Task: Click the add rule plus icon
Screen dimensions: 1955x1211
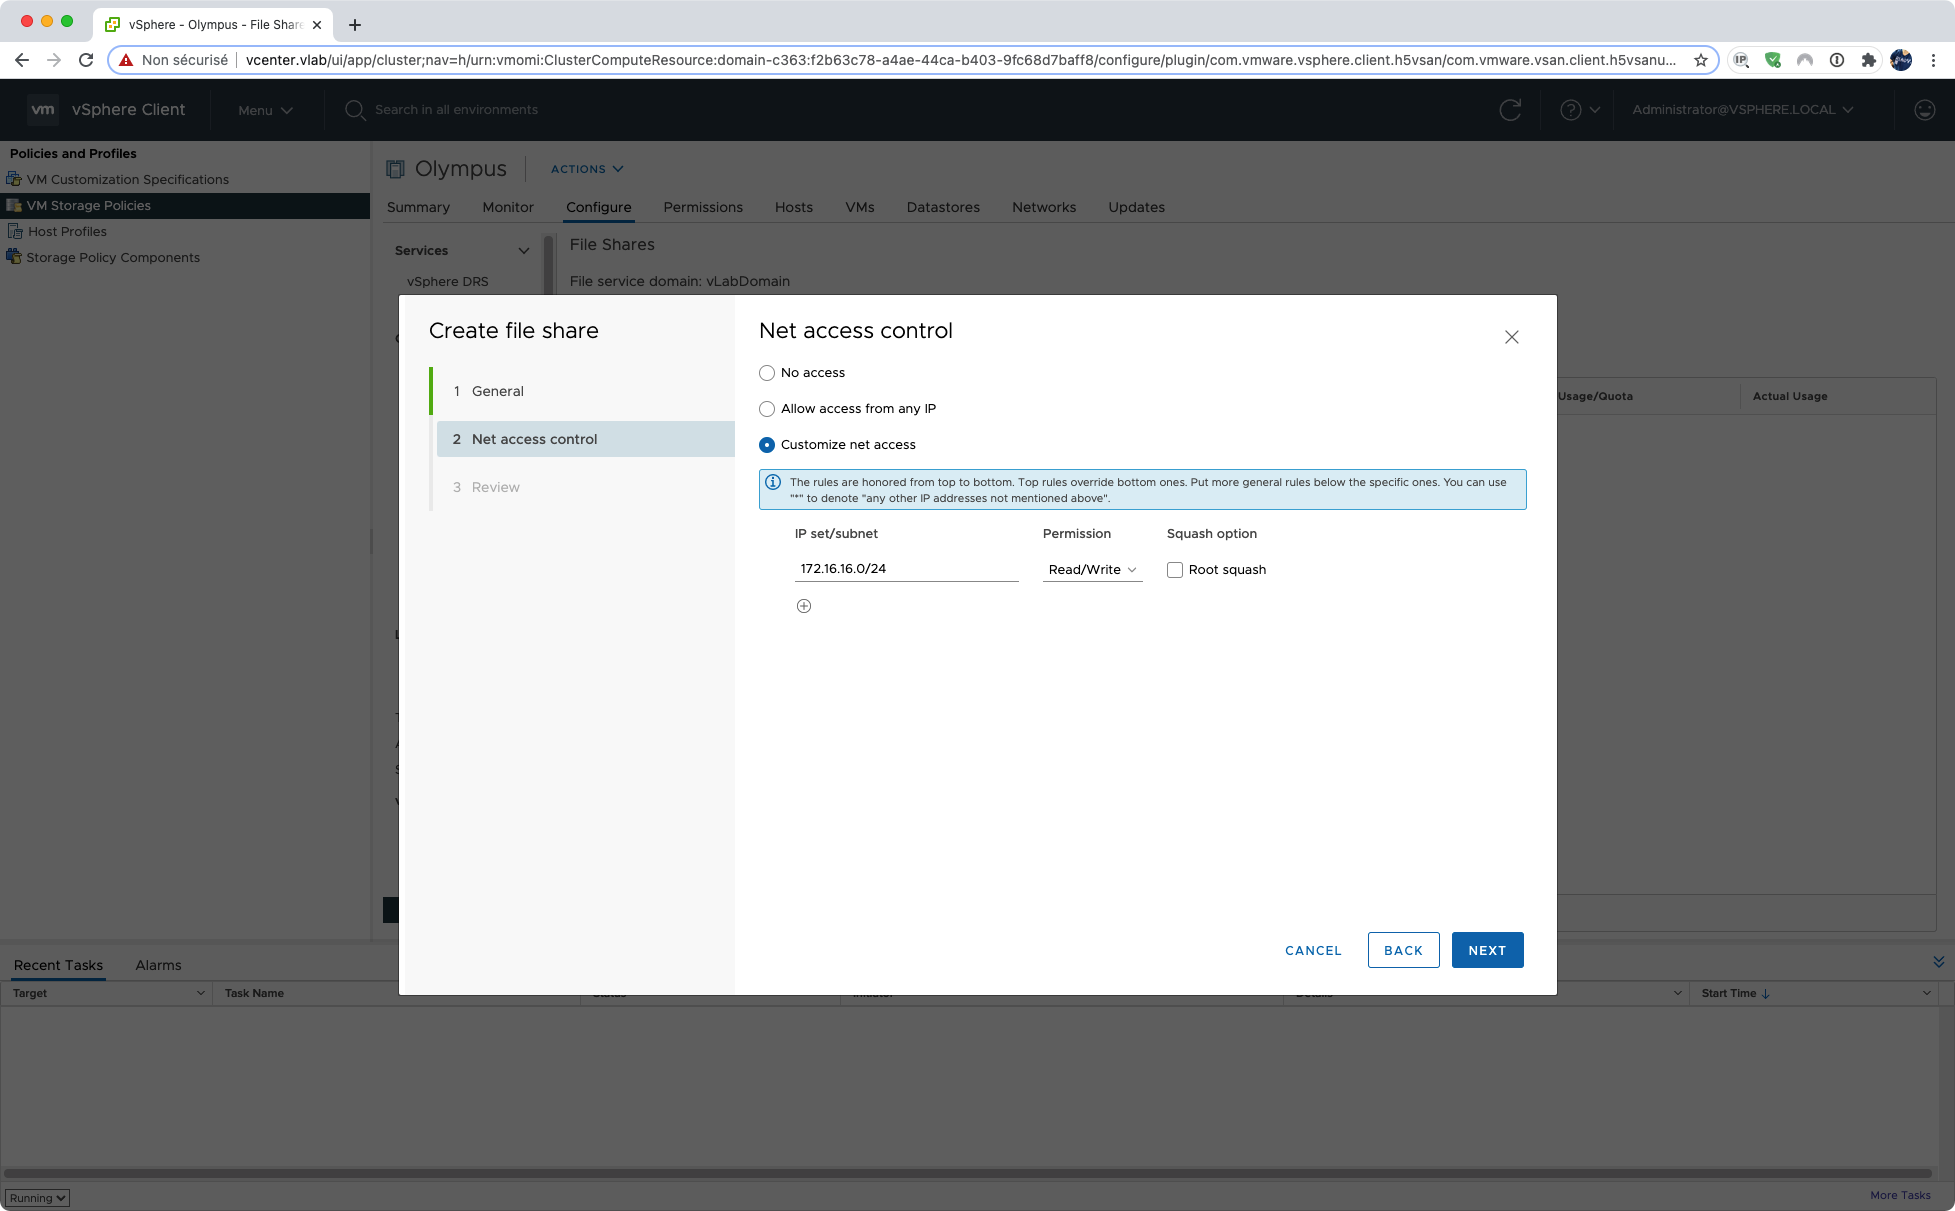Action: pos(803,606)
